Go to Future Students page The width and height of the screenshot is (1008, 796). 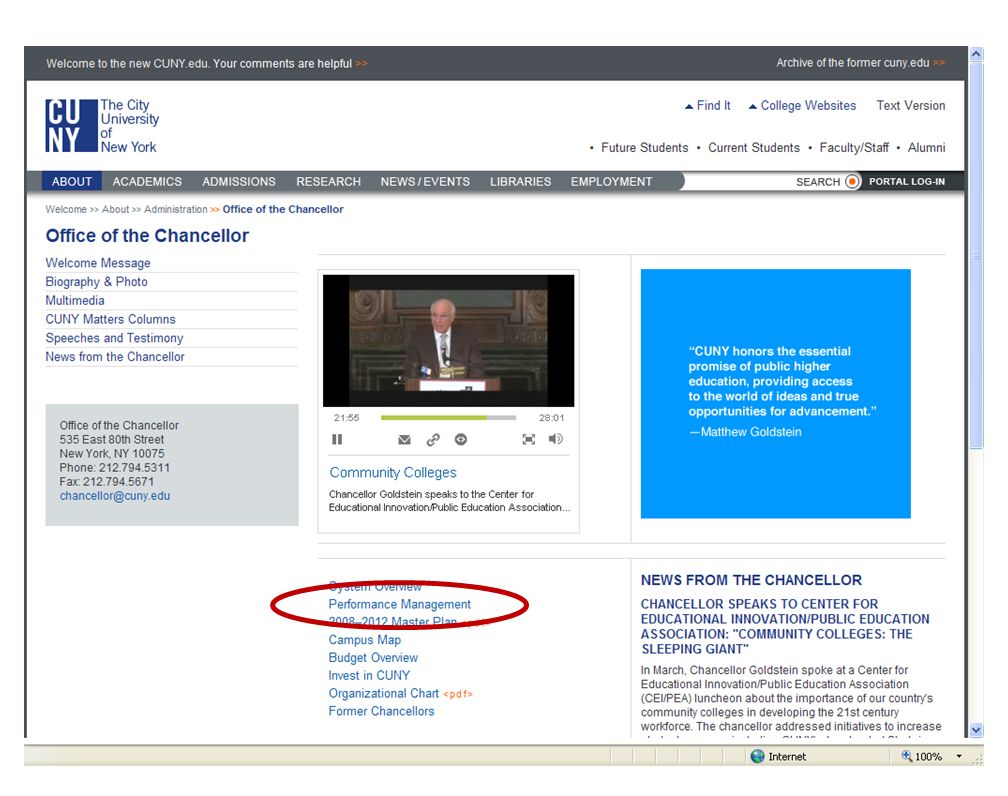[644, 148]
